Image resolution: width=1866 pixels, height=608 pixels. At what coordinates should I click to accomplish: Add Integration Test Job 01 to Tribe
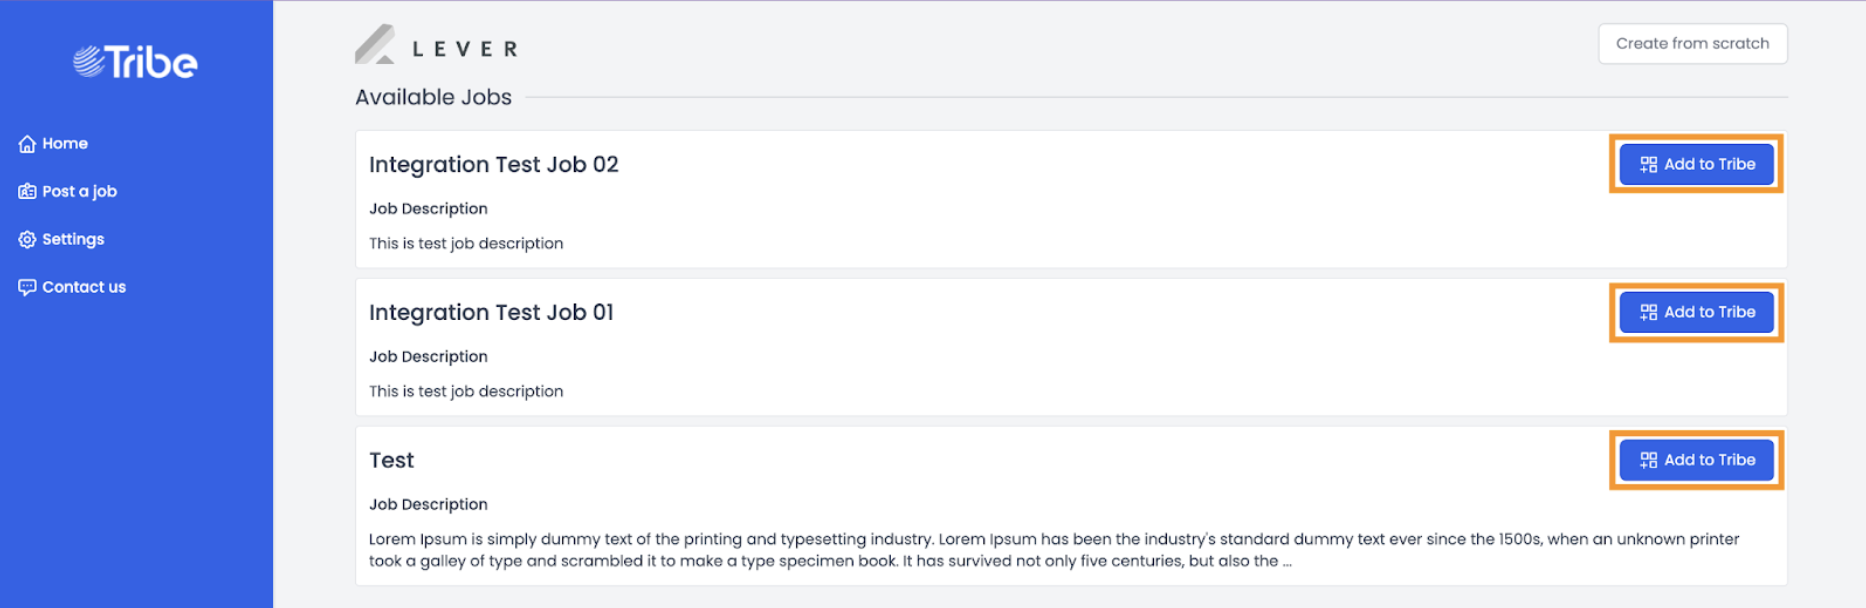1697,312
